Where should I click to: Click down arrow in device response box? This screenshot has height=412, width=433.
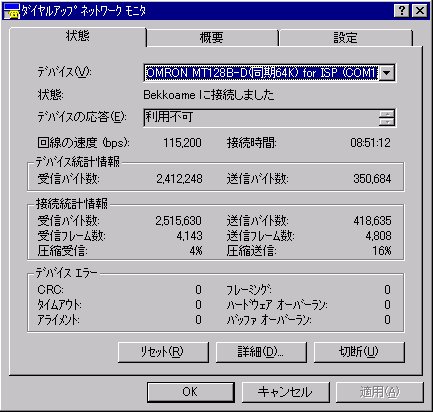pyautogui.click(x=387, y=122)
